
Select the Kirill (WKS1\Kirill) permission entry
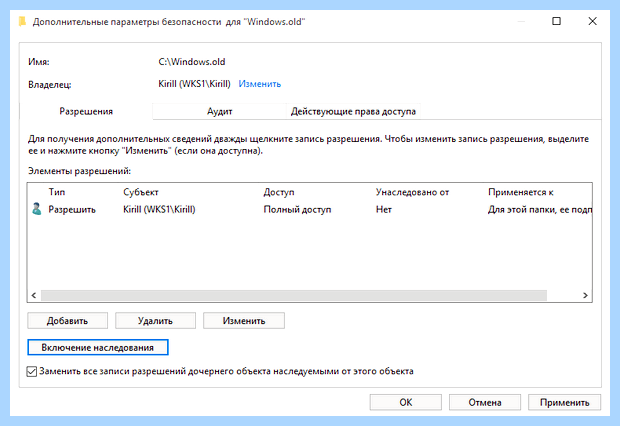(x=310, y=209)
